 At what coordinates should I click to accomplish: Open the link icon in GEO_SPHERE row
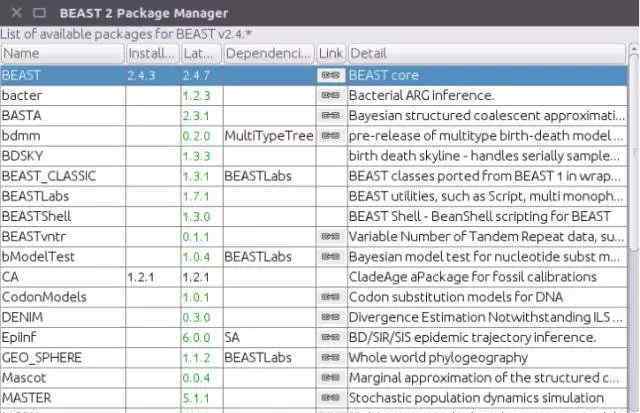tap(331, 357)
